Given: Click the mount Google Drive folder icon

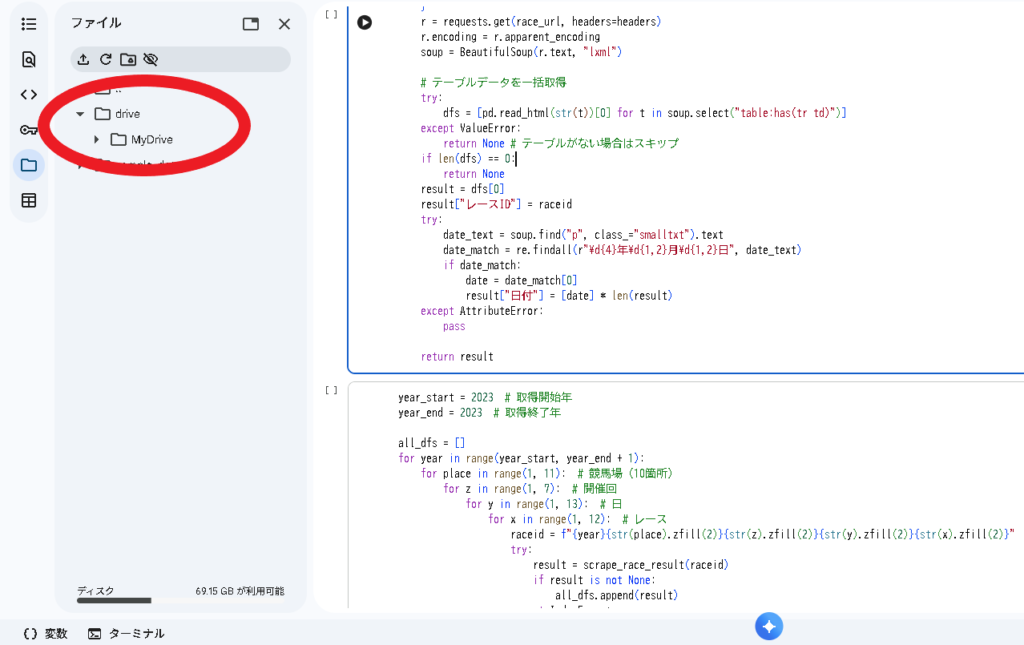Looking at the screenshot, I should [x=128, y=60].
